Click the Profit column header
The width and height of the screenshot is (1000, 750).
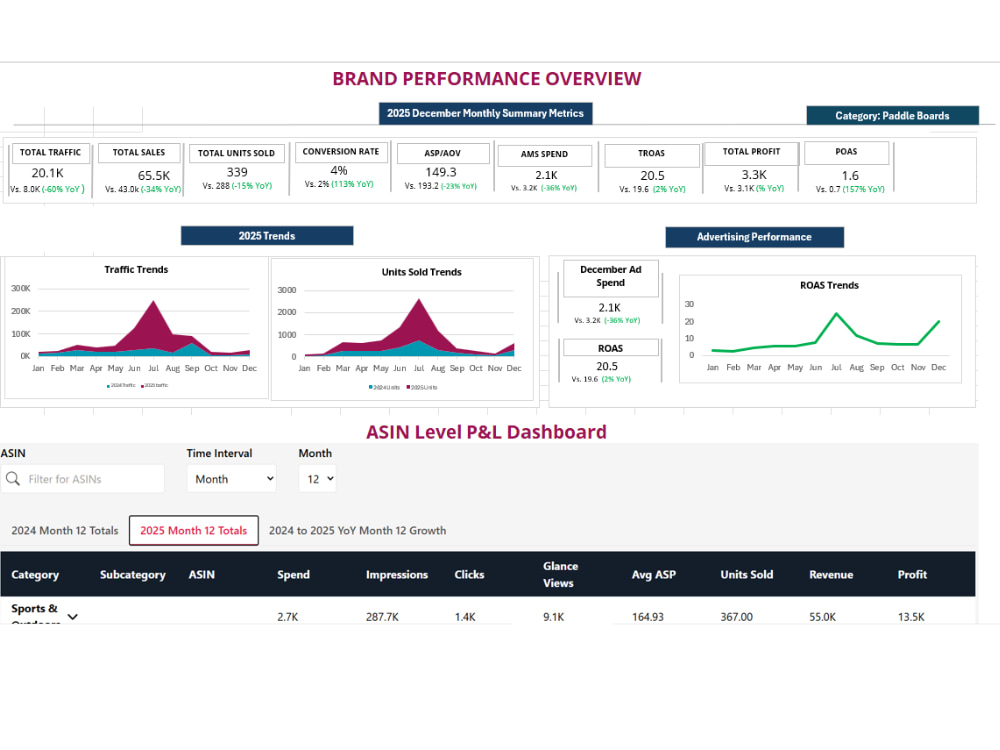coord(912,575)
